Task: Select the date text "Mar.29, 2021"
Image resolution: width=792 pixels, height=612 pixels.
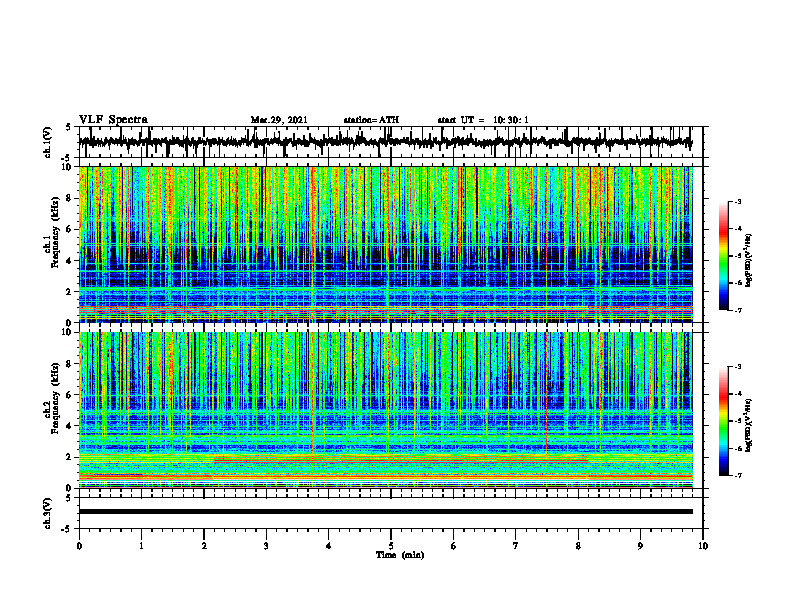Action: 279,120
